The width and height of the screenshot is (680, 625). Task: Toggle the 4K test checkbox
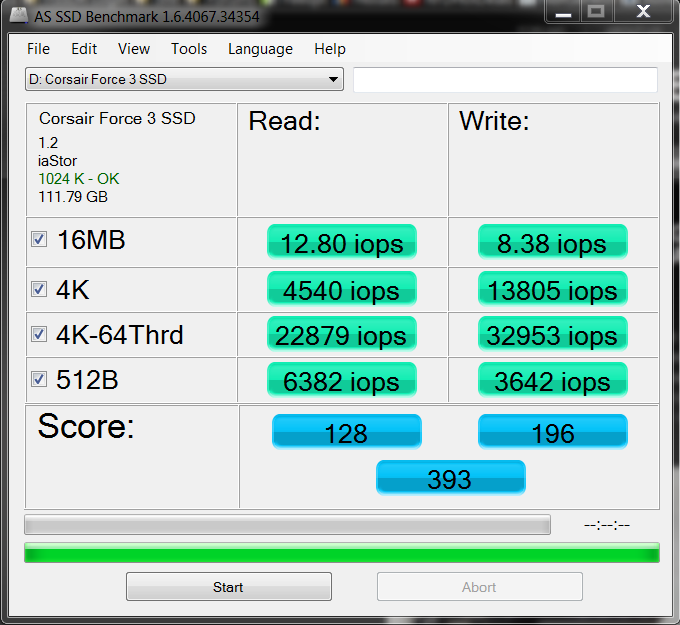[39, 289]
